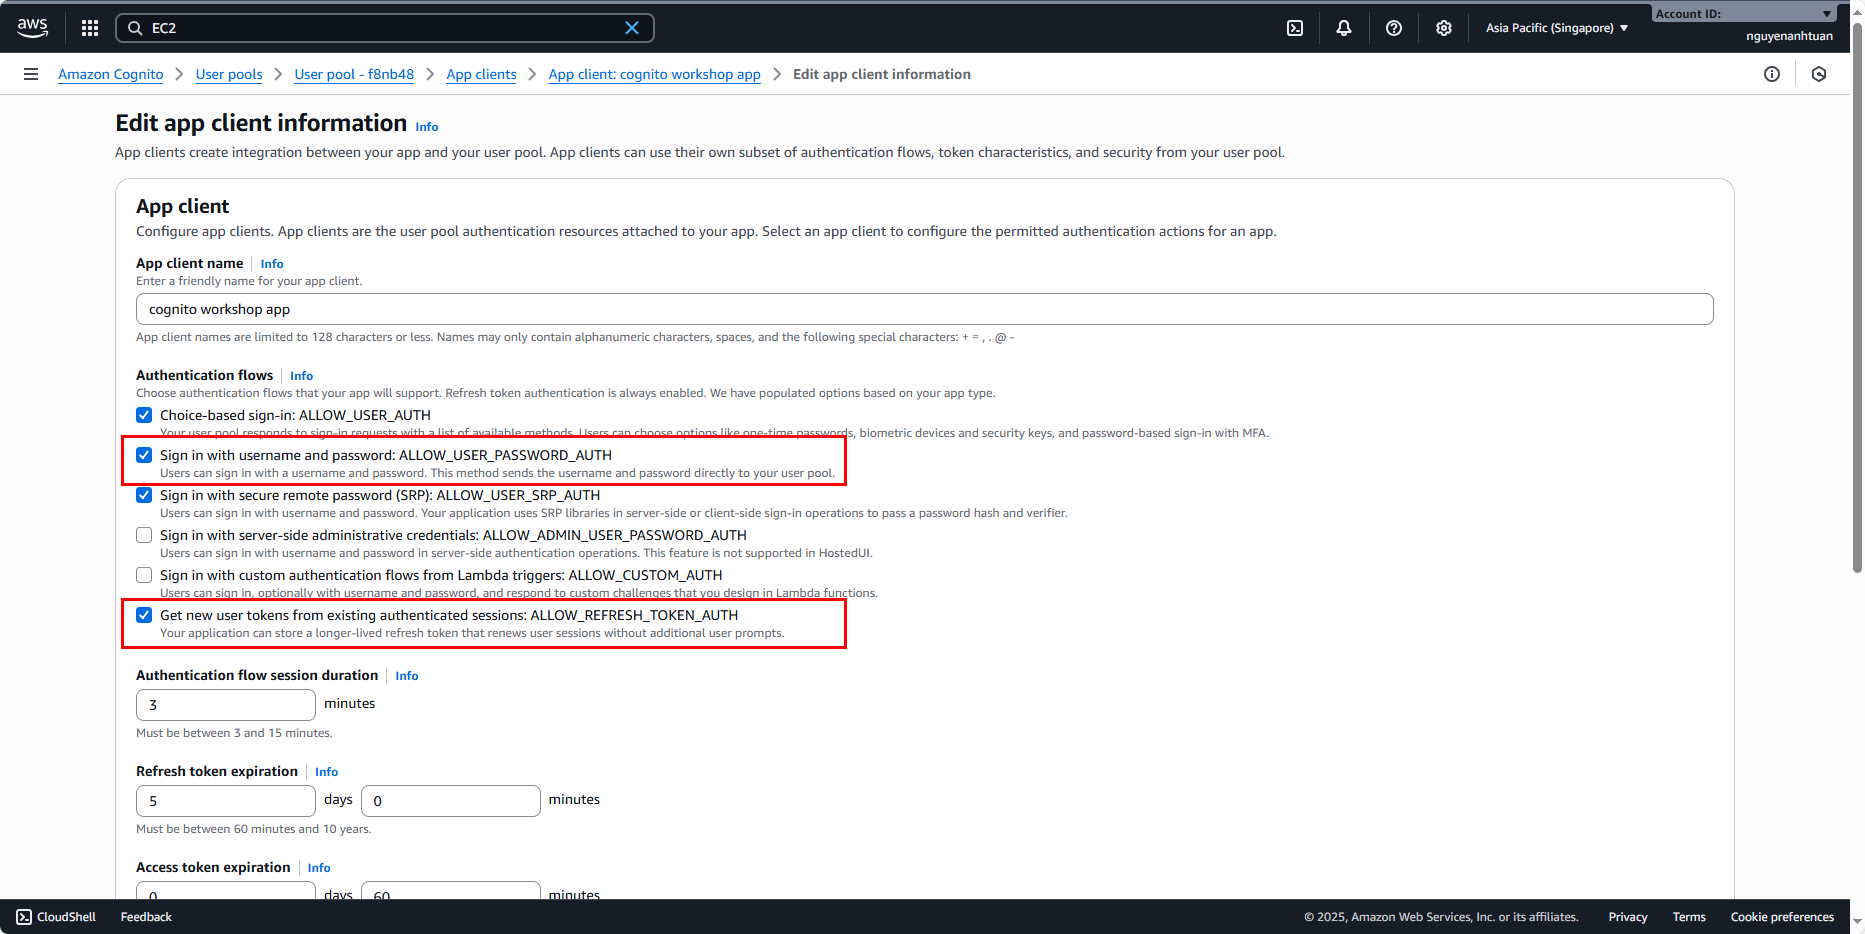Expand the Account ID dropdown menu

tap(1743, 14)
